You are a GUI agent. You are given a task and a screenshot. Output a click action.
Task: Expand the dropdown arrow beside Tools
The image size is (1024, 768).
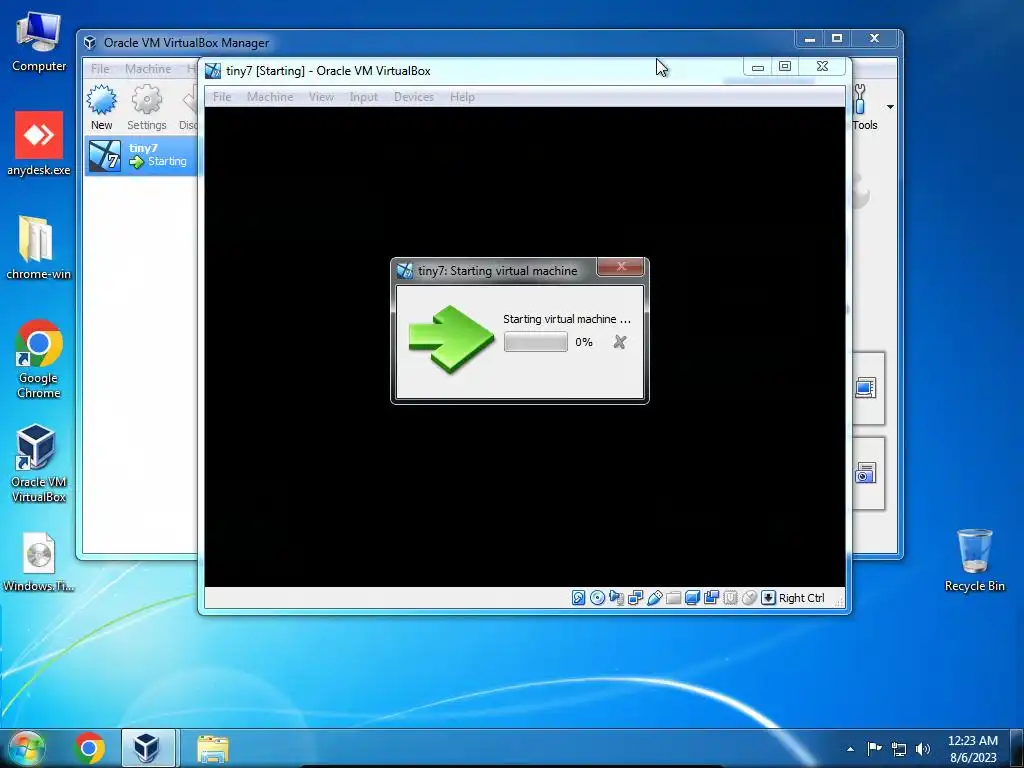[889, 106]
